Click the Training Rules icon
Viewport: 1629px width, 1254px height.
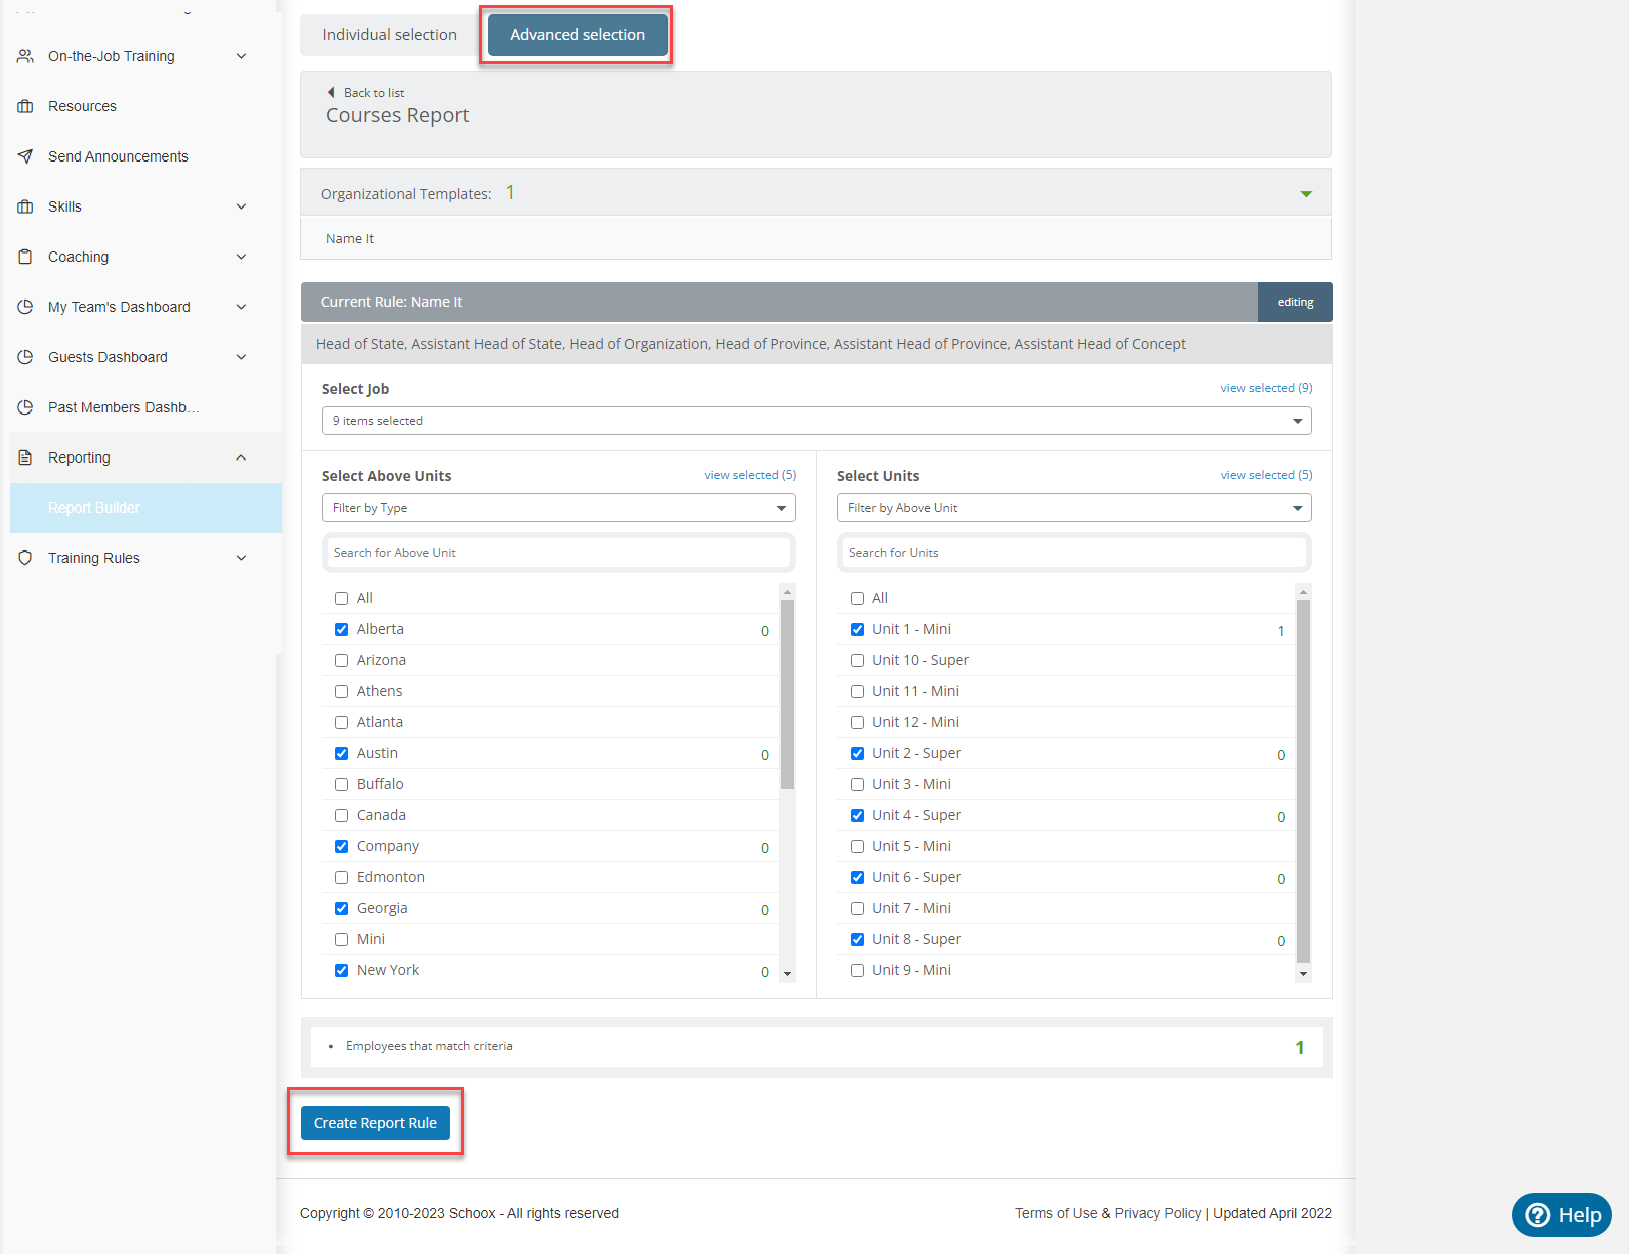(x=26, y=558)
